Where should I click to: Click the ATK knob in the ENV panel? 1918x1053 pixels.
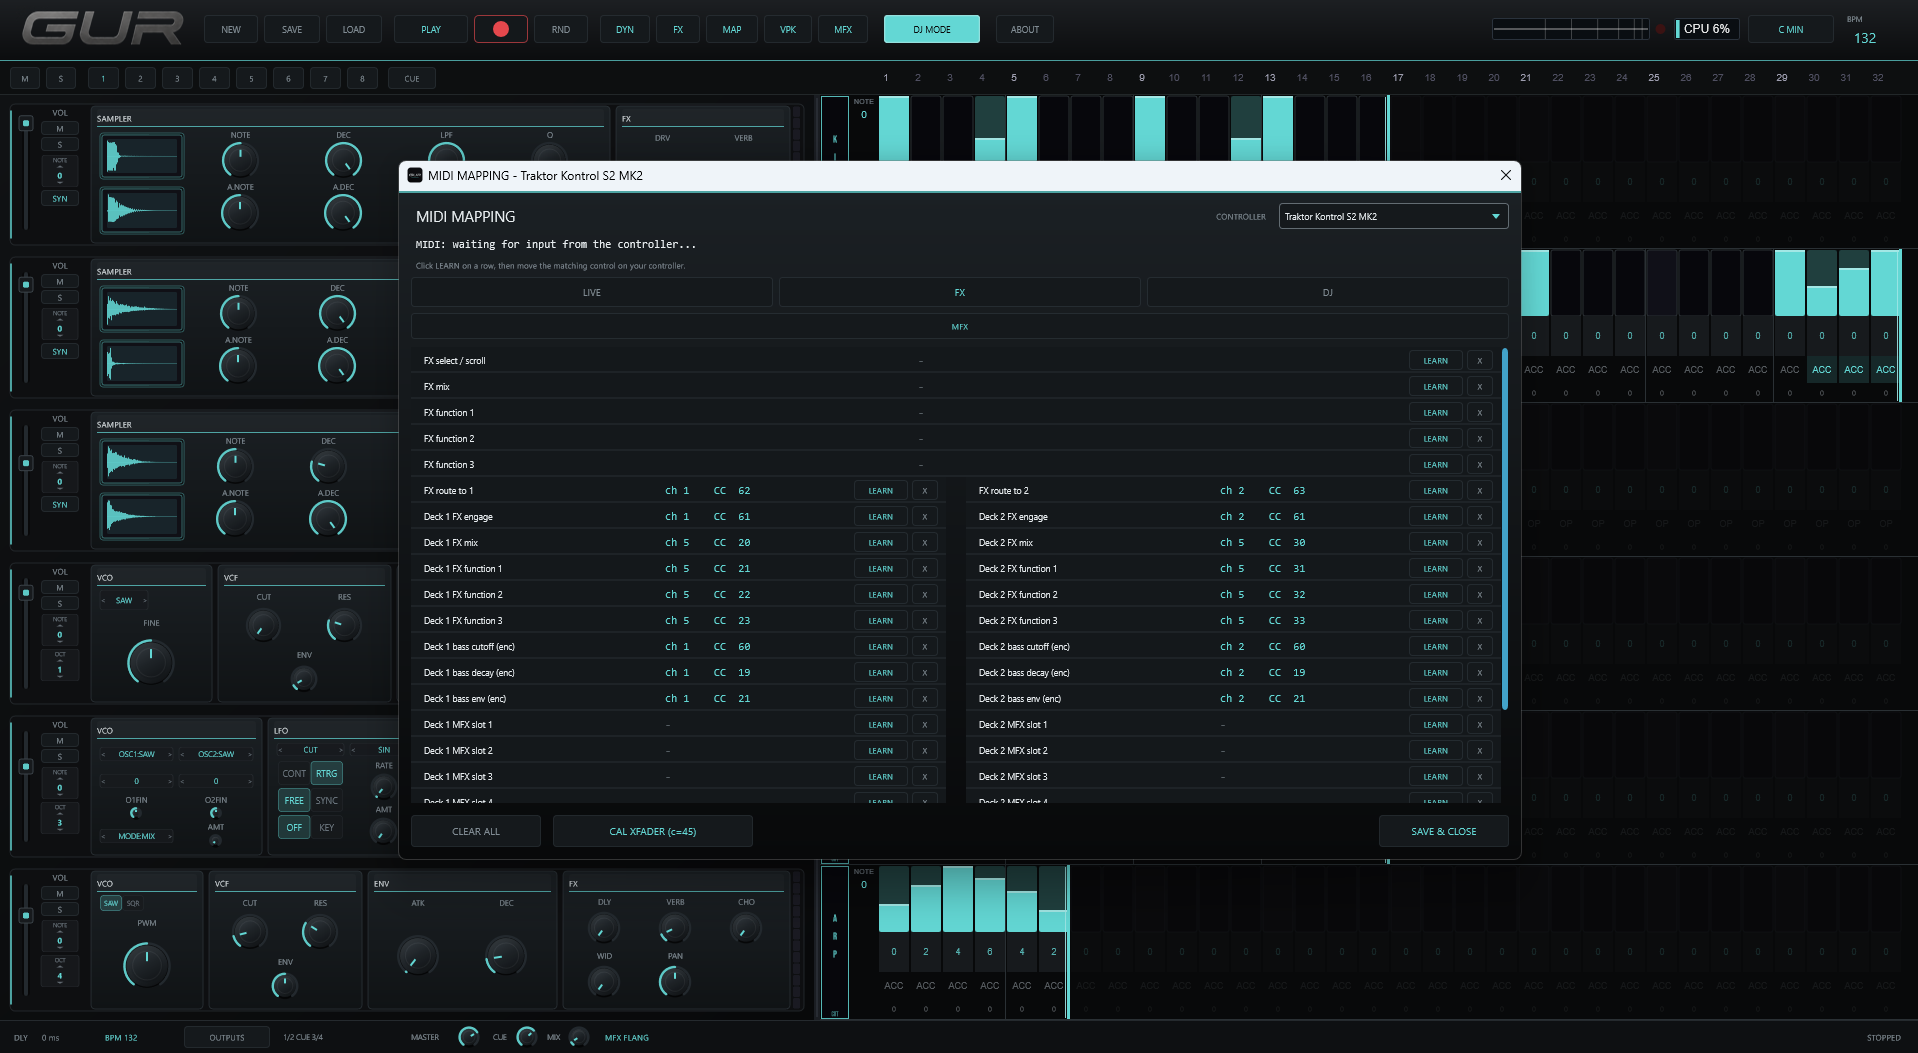tap(418, 956)
